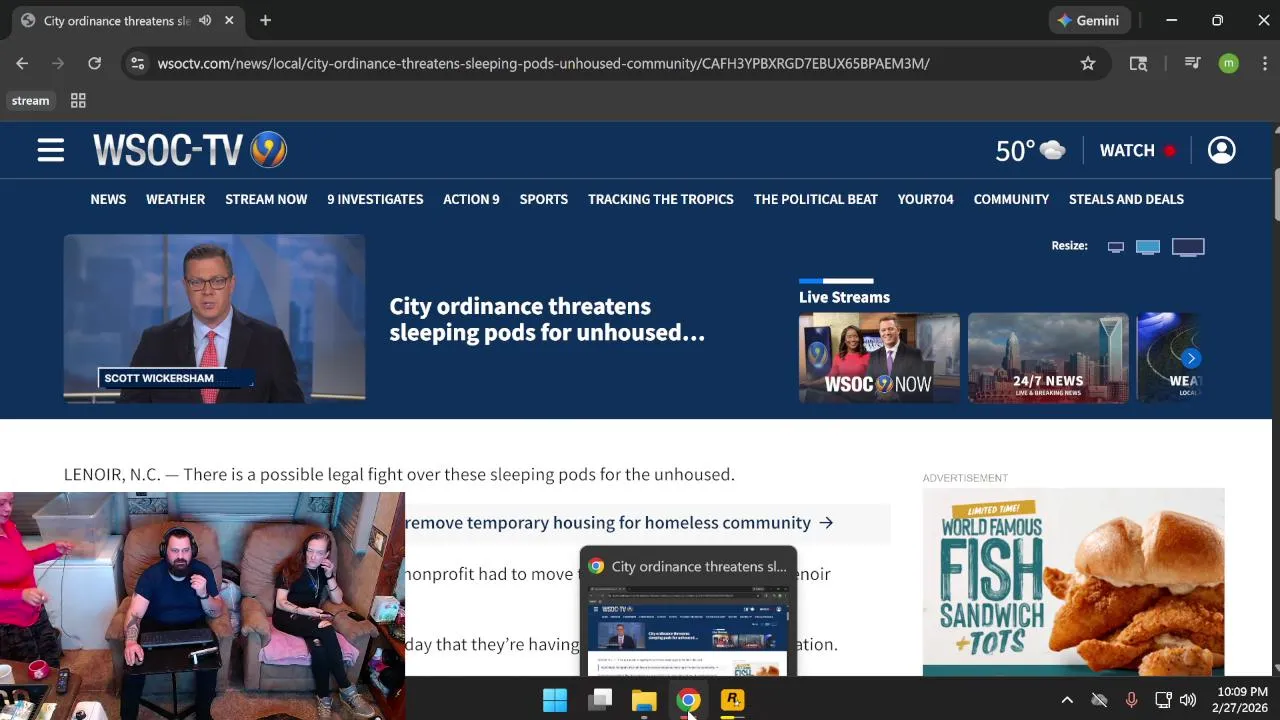Click the fish sandwich advertisement

pyautogui.click(x=1074, y=582)
